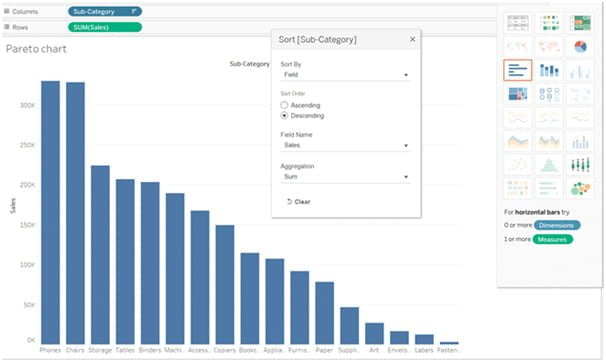Select the highlighted horizontal bars chart type

pyautogui.click(x=518, y=70)
